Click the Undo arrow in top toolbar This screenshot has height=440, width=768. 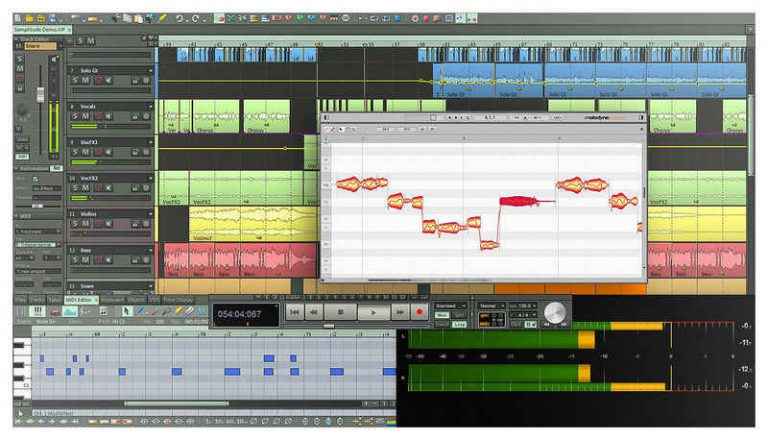tap(180, 18)
